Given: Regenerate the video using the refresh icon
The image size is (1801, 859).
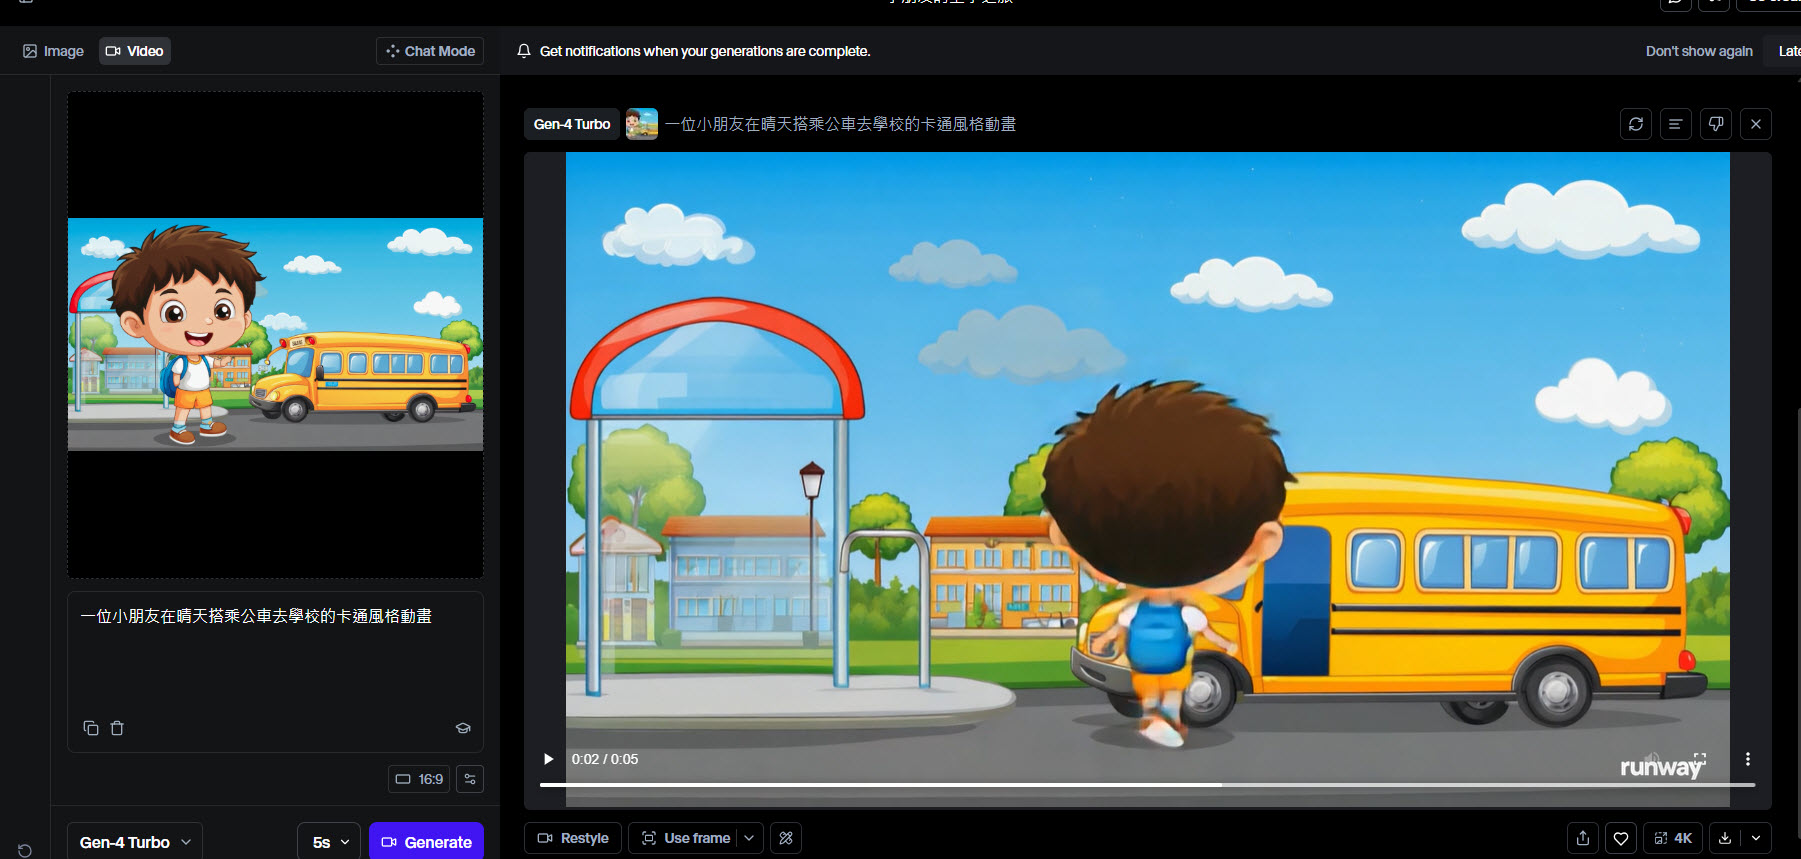Looking at the screenshot, I should 1636,124.
